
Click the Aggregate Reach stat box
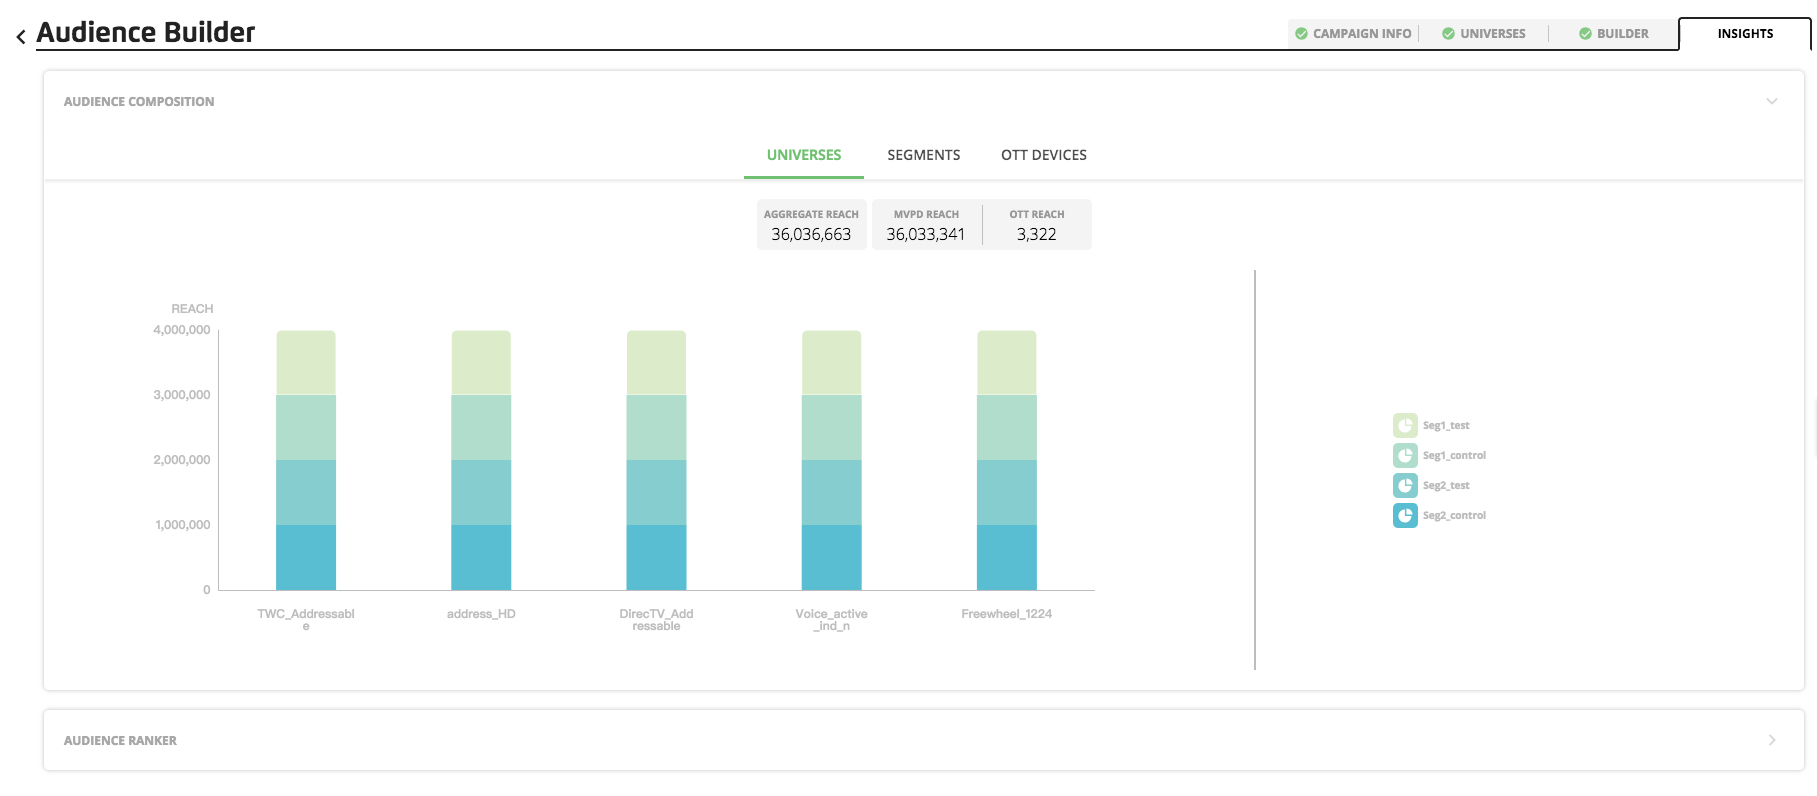811,224
